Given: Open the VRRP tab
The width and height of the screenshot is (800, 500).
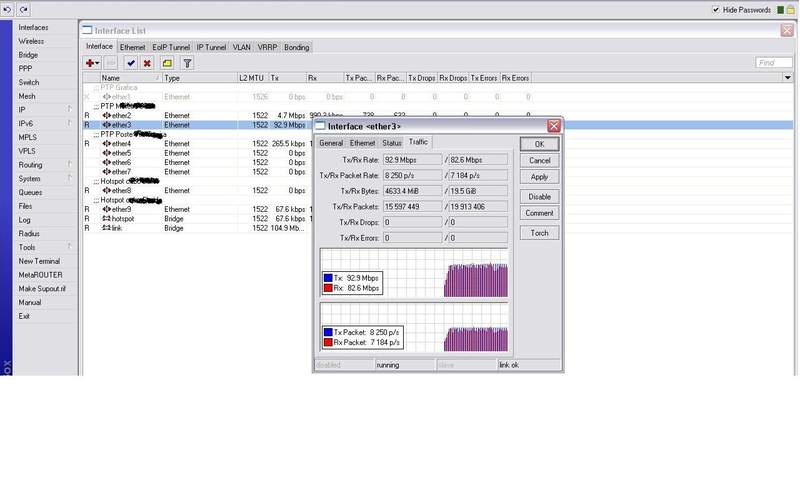Looking at the screenshot, I should [x=267, y=47].
